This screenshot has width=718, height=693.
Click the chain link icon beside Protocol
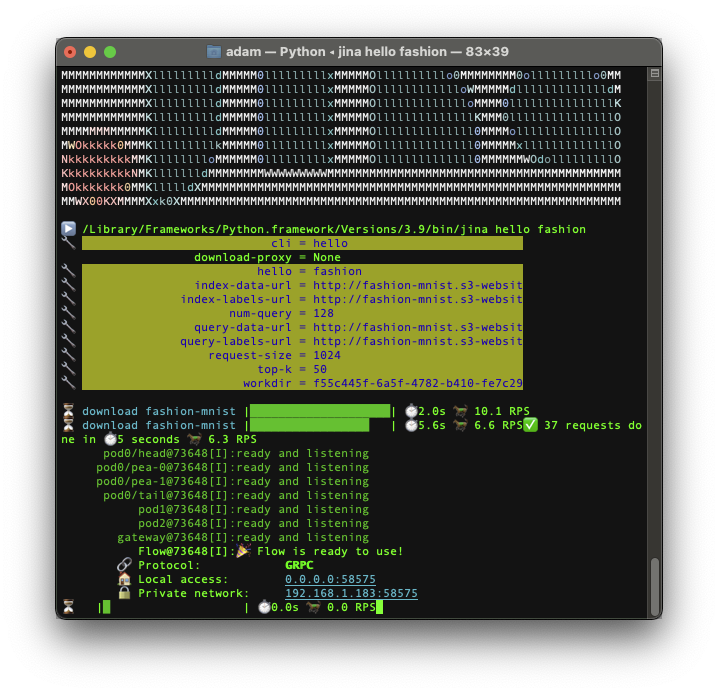pyautogui.click(x=124, y=565)
